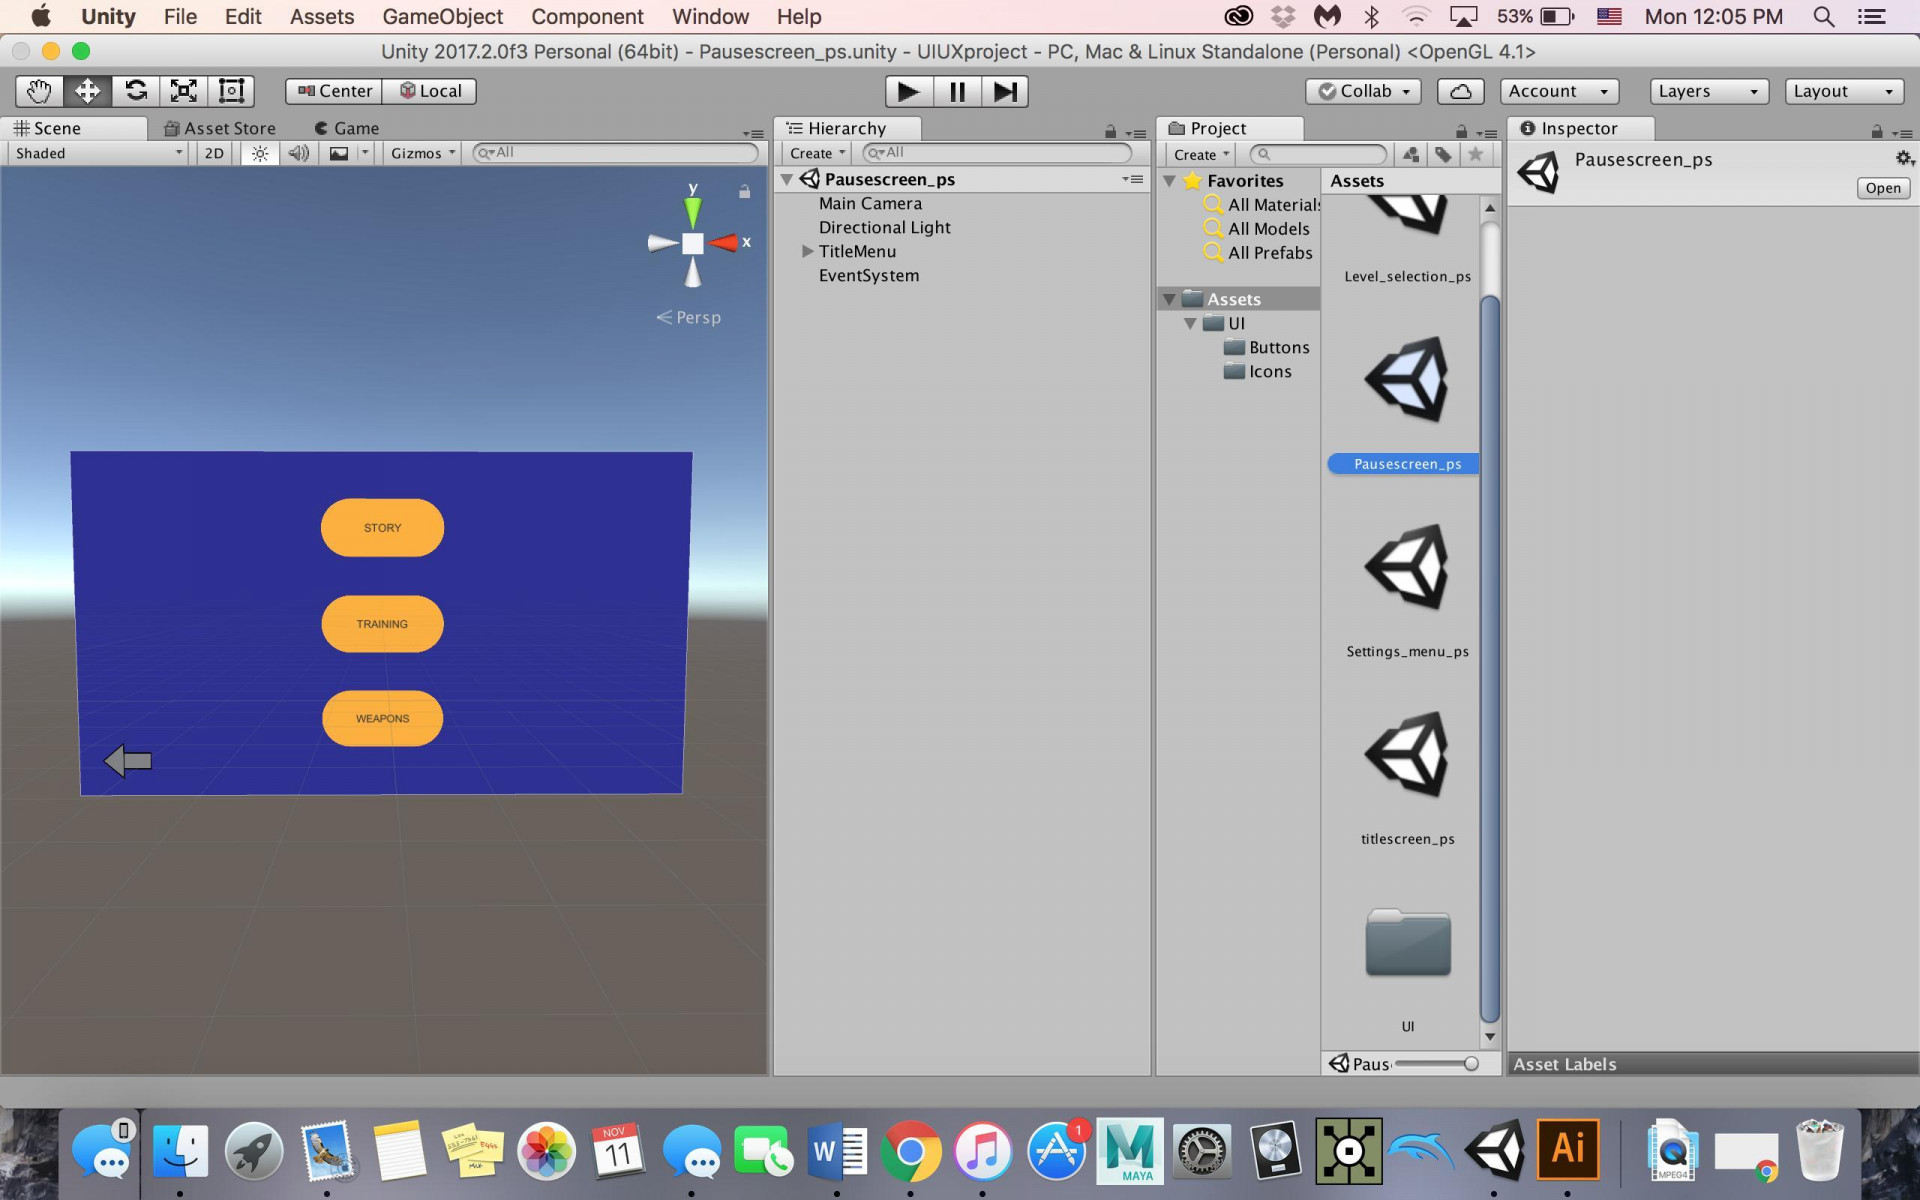Switch to the Game tab
1920x1200 pixels.
tap(346, 128)
